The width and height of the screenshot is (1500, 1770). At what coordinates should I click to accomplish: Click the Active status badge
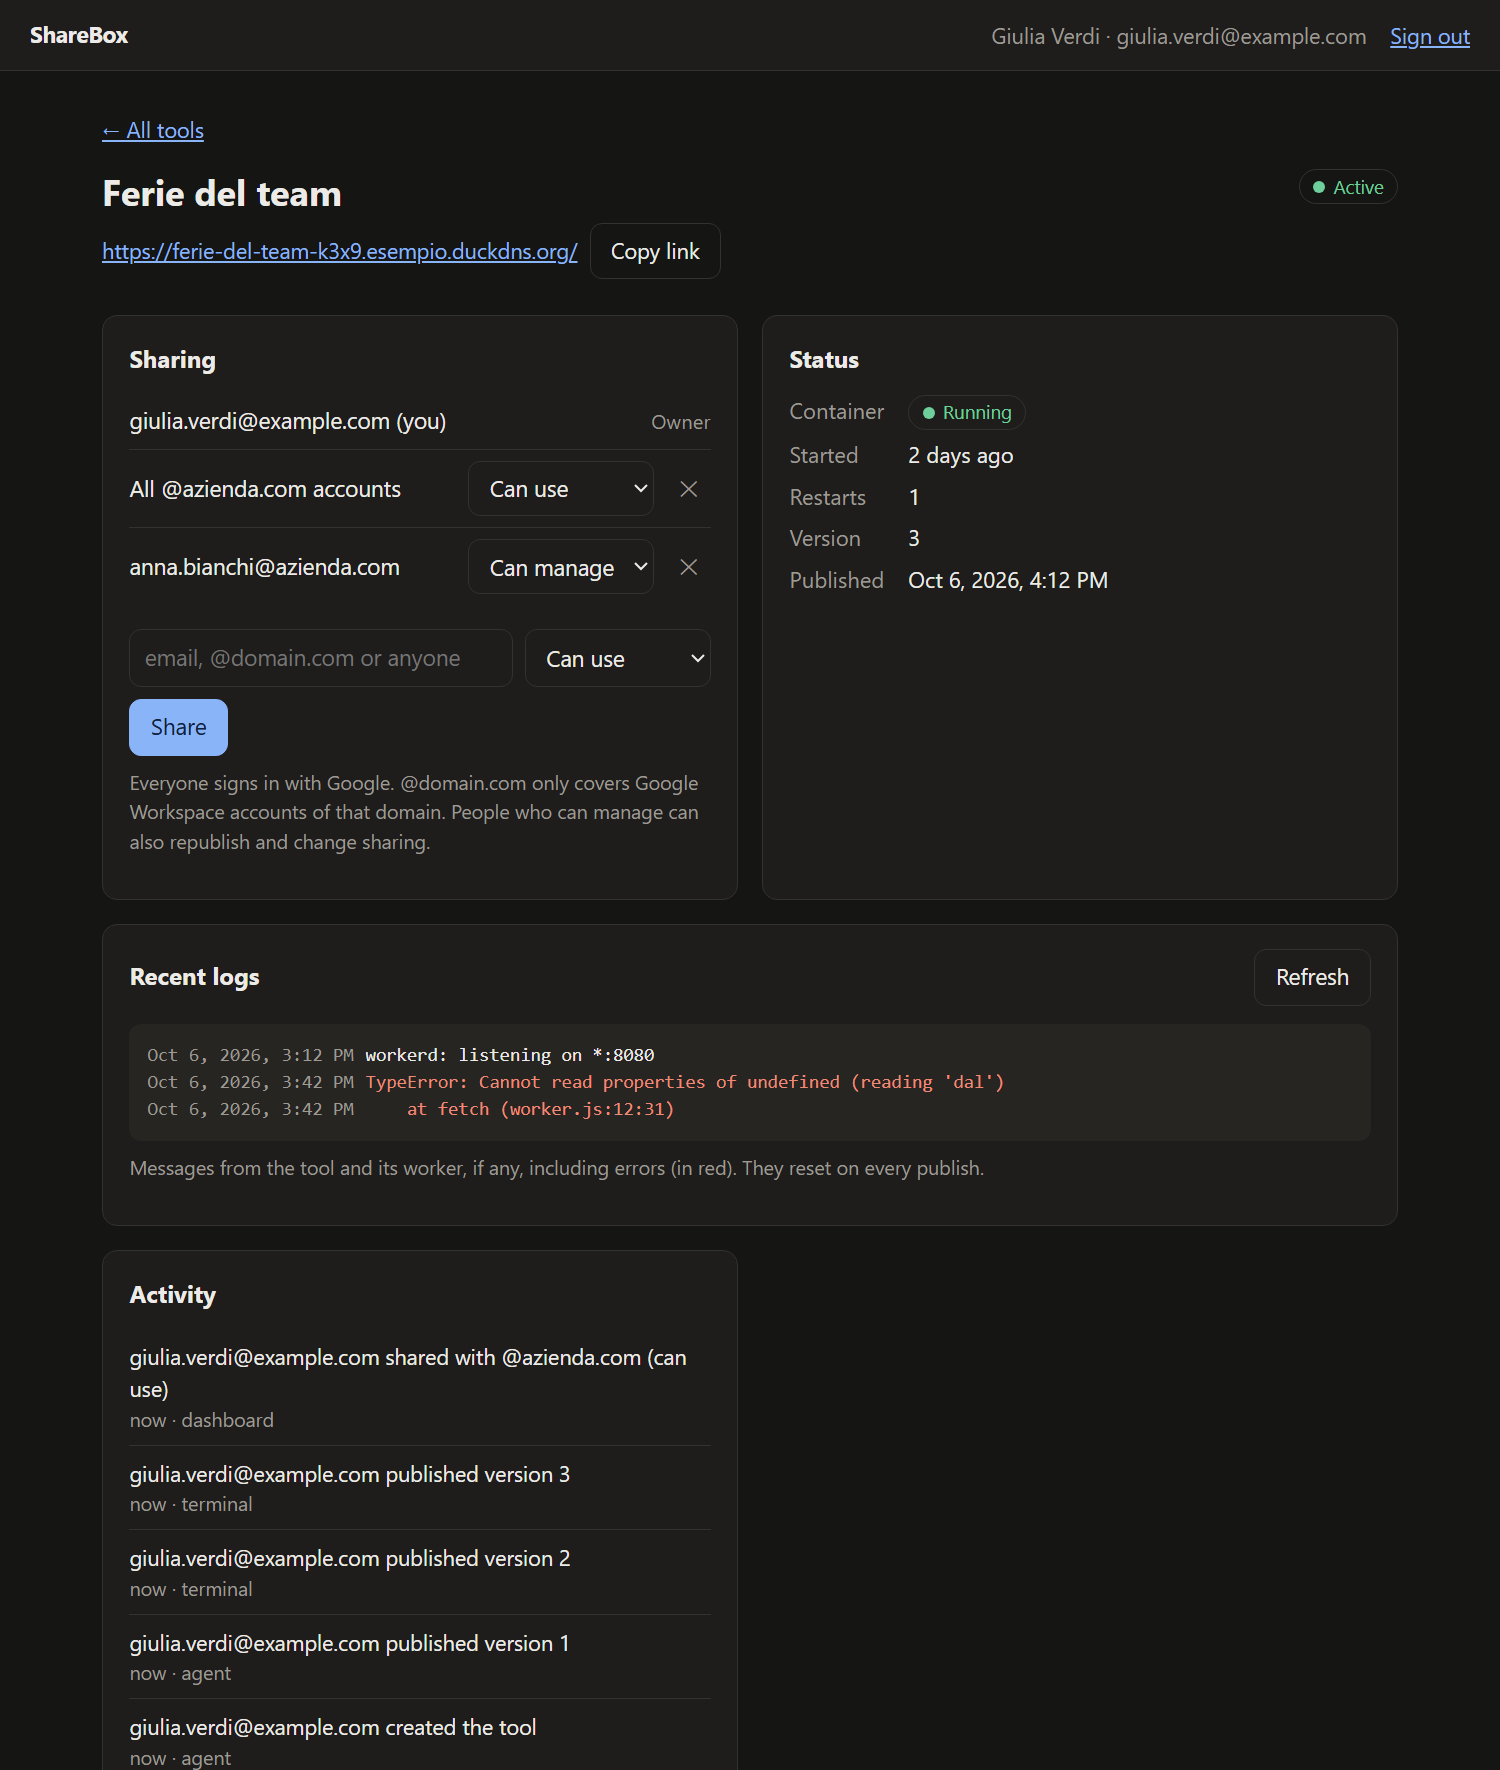1348,187
